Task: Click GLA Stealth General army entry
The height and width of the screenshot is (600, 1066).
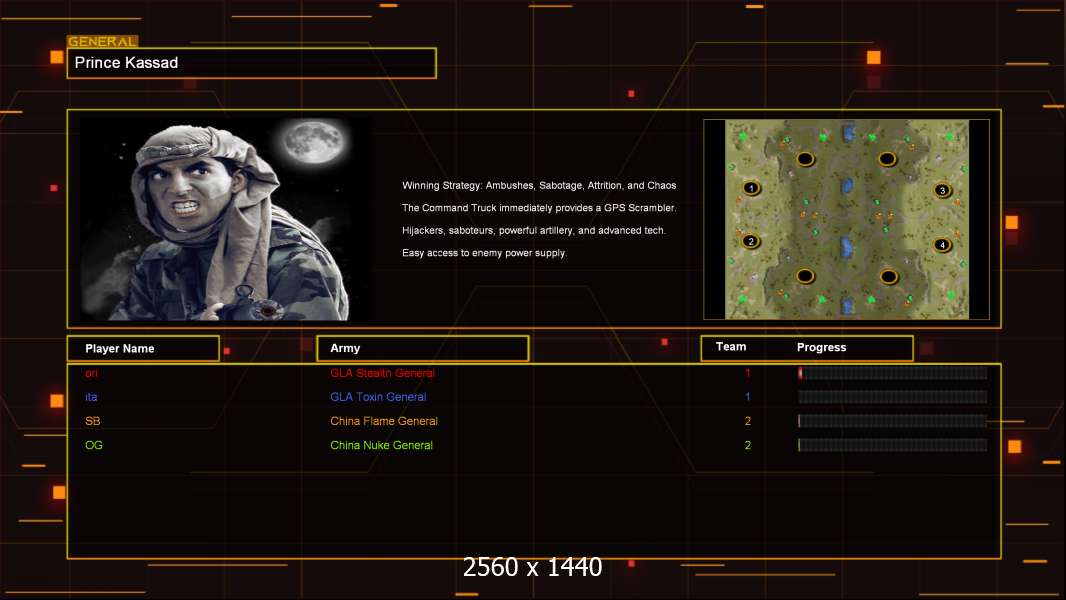Action: point(382,373)
